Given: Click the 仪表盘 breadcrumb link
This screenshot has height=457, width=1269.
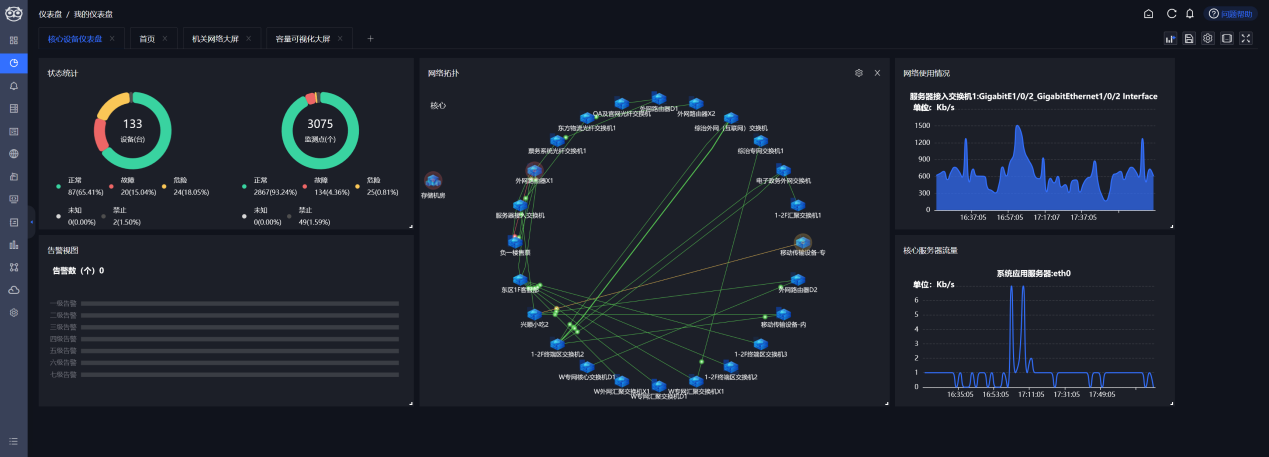Looking at the screenshot, I should tap(49, 14).
